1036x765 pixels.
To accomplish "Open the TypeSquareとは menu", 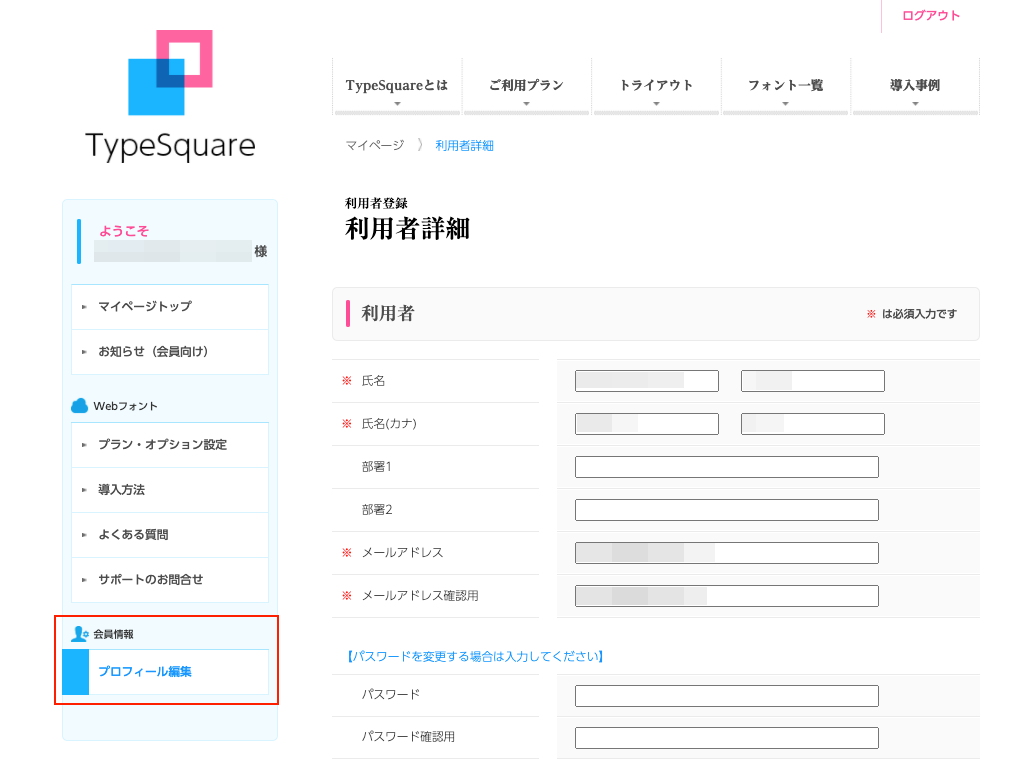I will tap(397, 86).
